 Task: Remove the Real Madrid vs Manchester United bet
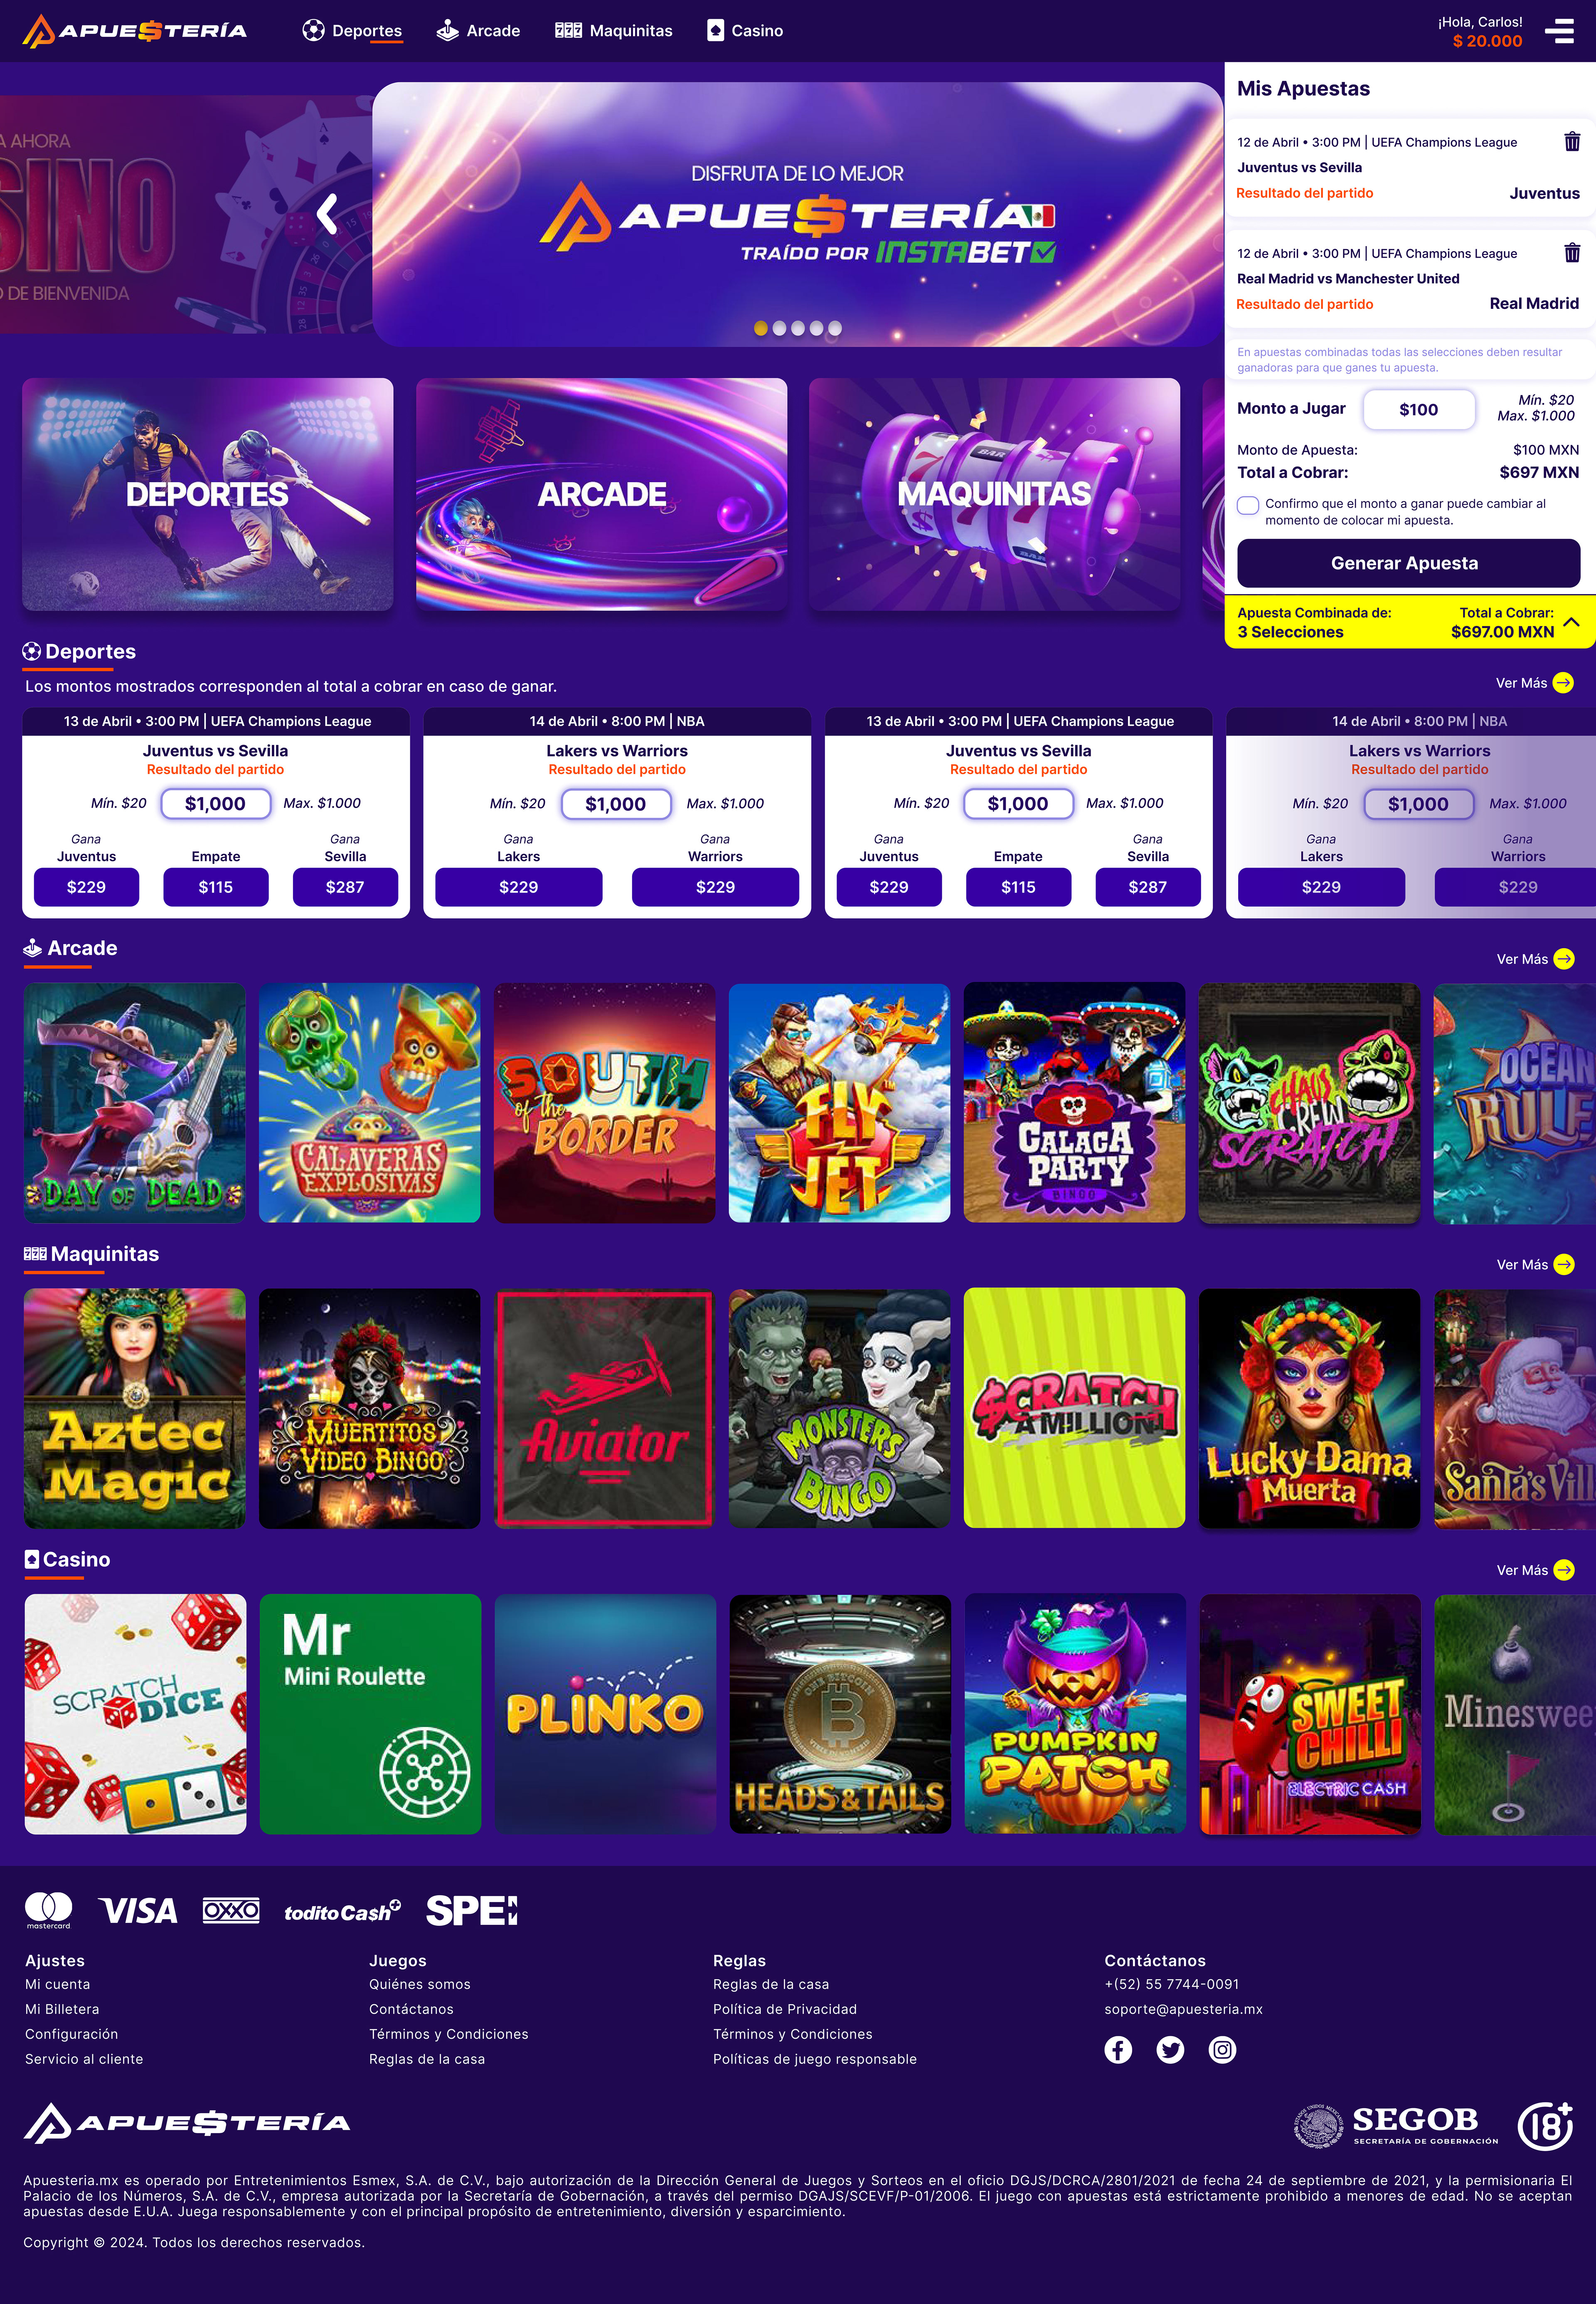(1572, 253)
